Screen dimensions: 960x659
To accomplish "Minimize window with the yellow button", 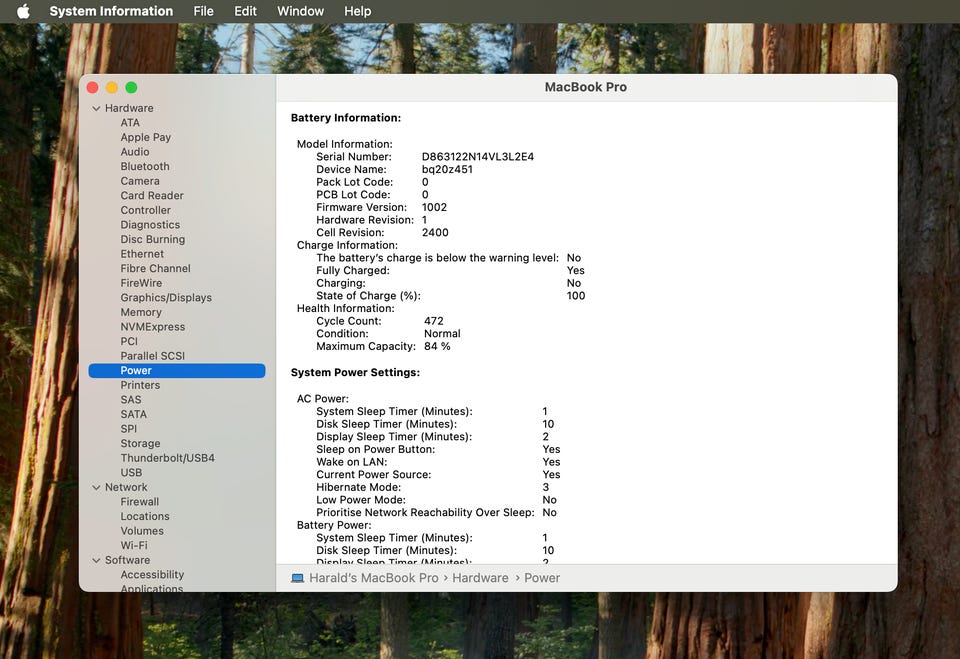I will point(112,88).
